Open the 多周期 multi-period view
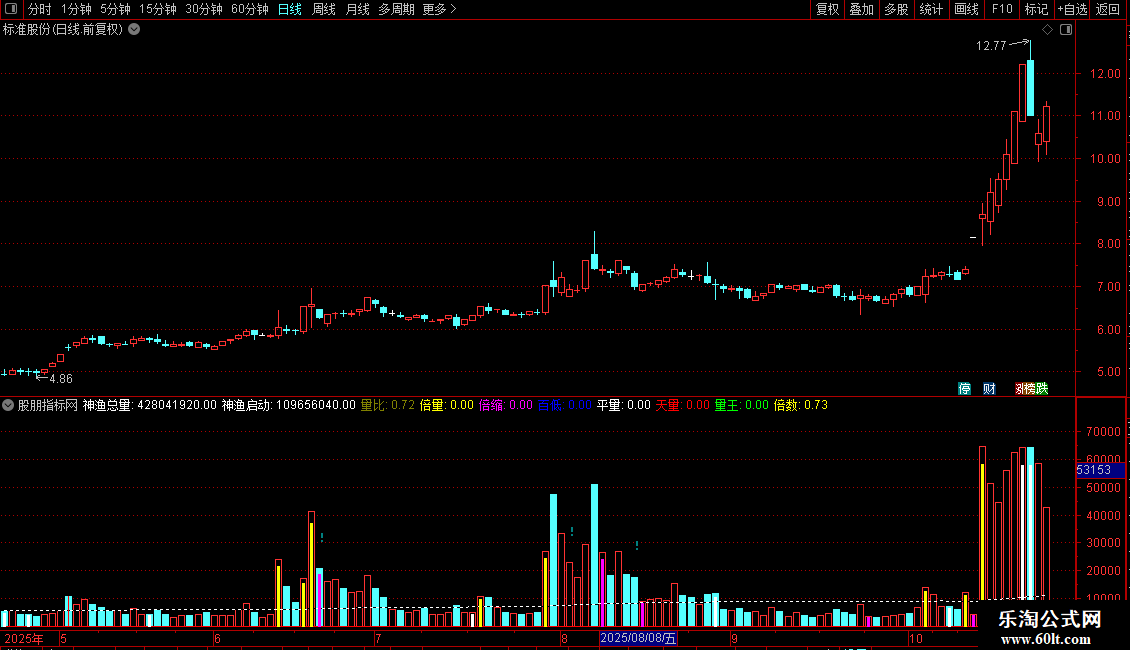Screen dimensions: 1130x650 [x=396, y=9]
